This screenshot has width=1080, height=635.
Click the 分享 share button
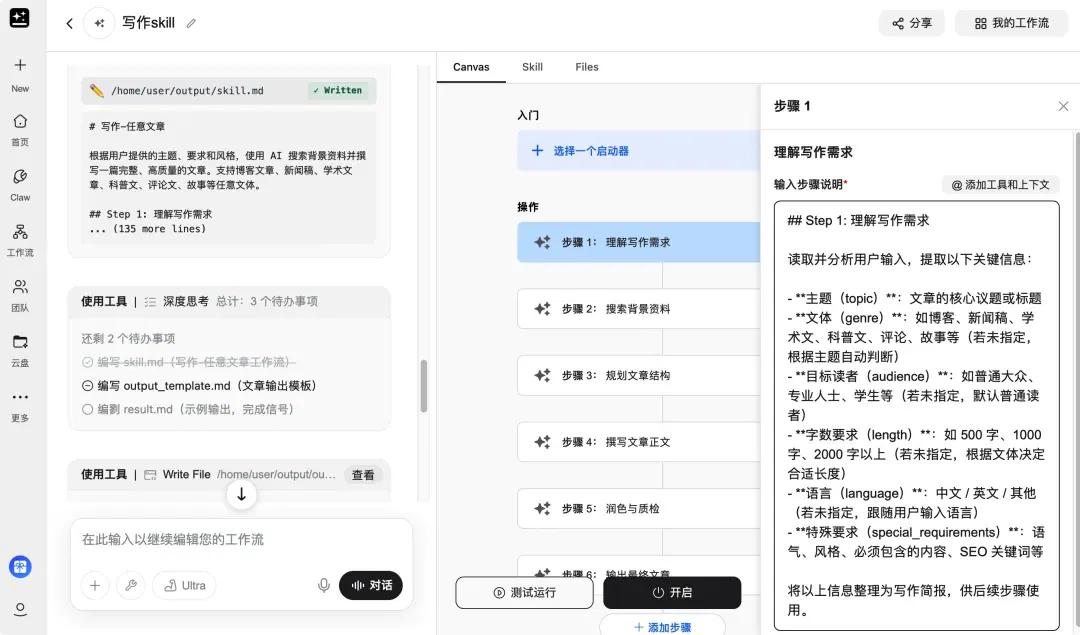click(911, 23)
